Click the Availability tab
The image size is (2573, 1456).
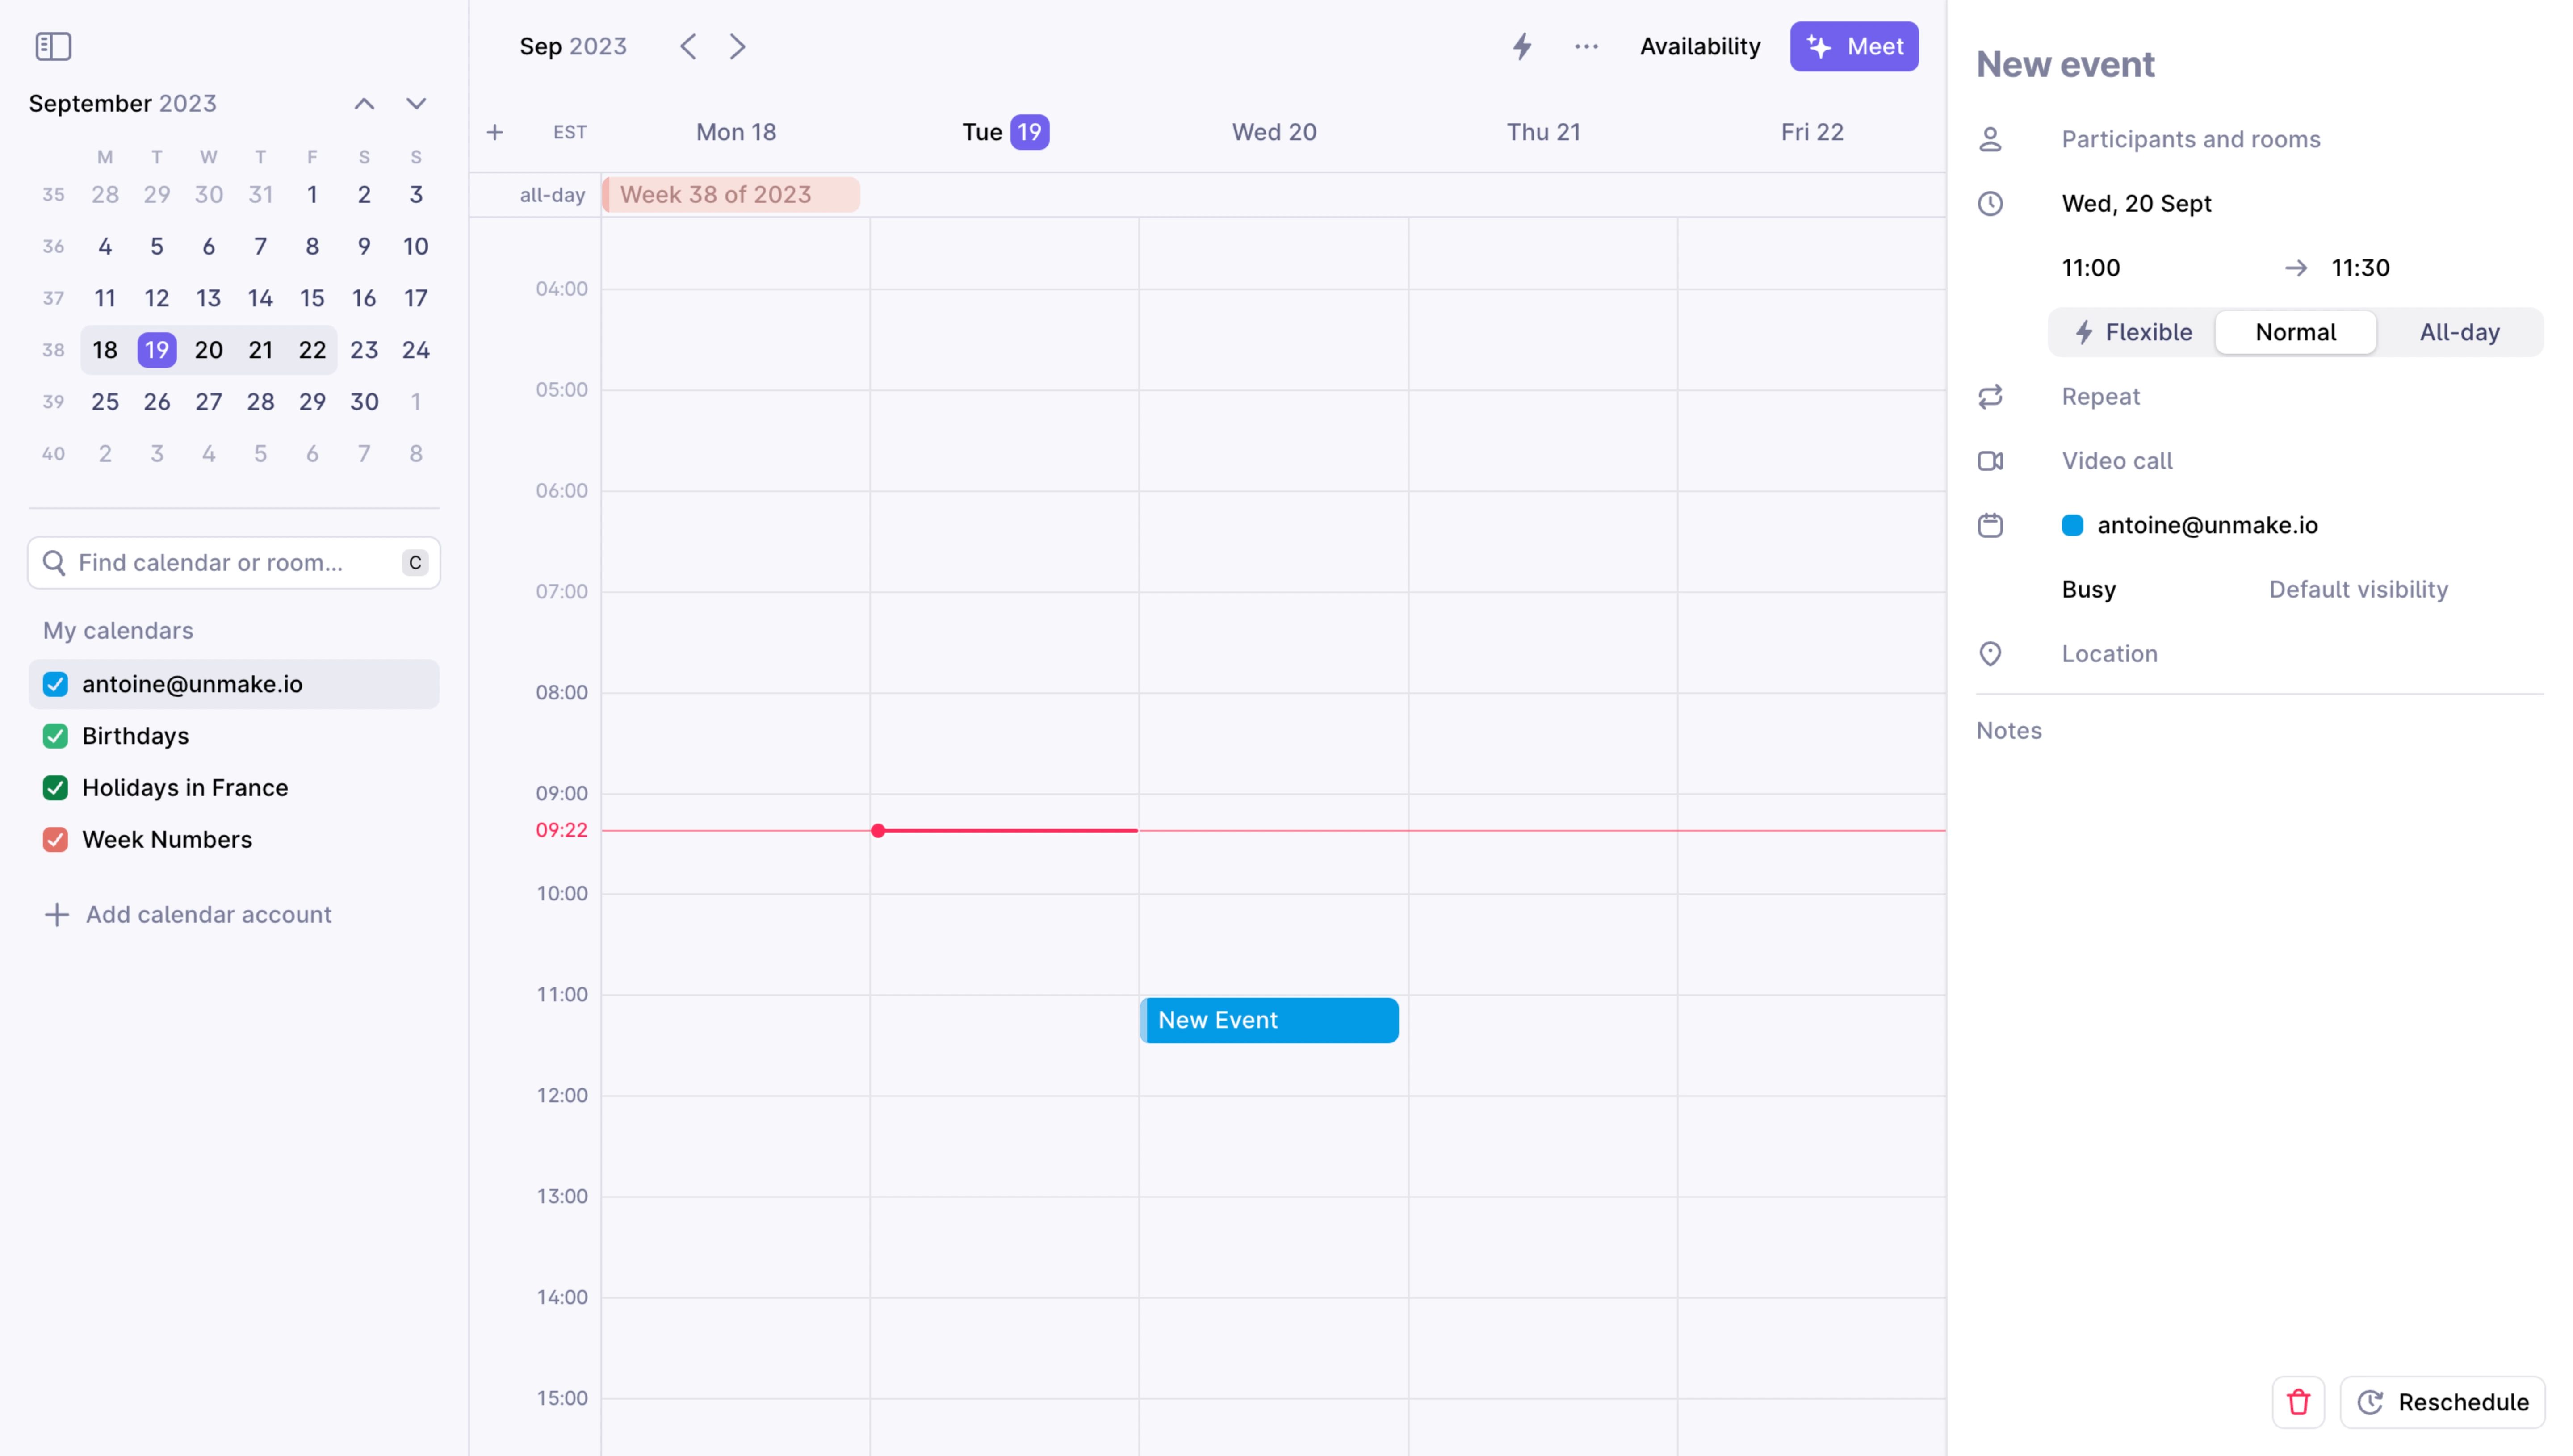click(x=1700, y=46)
